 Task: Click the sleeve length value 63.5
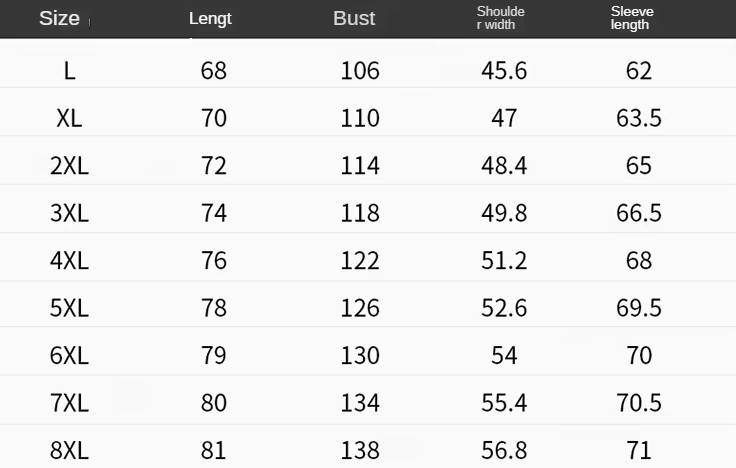[x=639, y=118]
